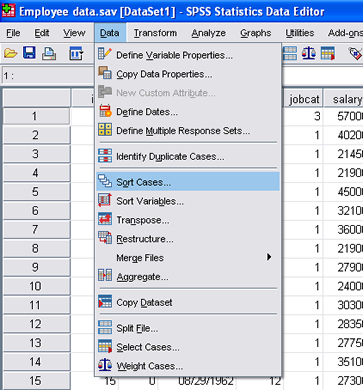
Task: Click the Select Cases toolbar icon
Action: [328, 53]
